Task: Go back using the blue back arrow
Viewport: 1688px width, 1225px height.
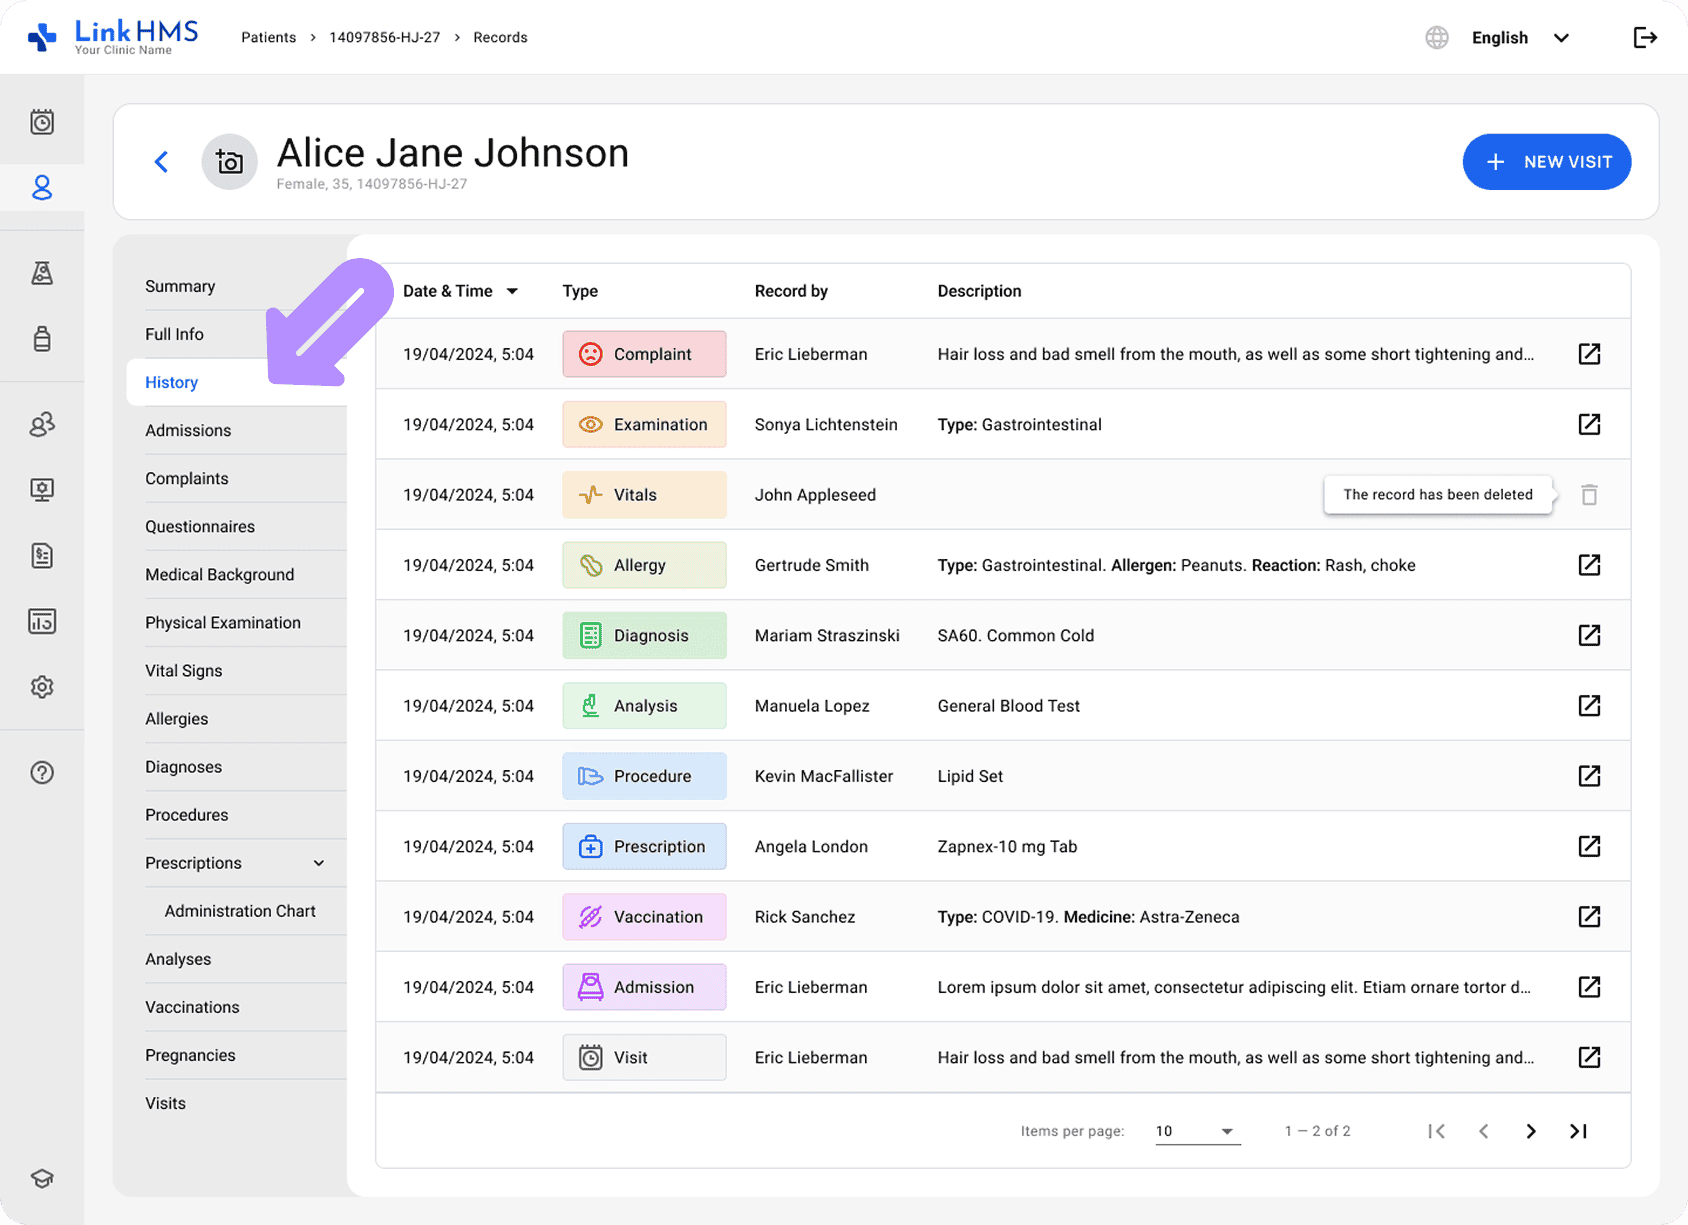Action: (x=161, y=162)
